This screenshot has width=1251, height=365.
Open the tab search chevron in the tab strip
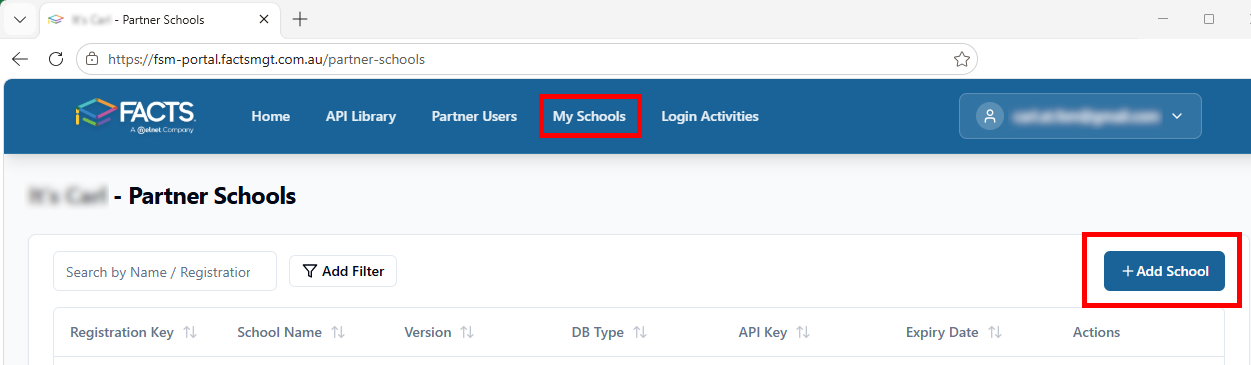point(20,19)
